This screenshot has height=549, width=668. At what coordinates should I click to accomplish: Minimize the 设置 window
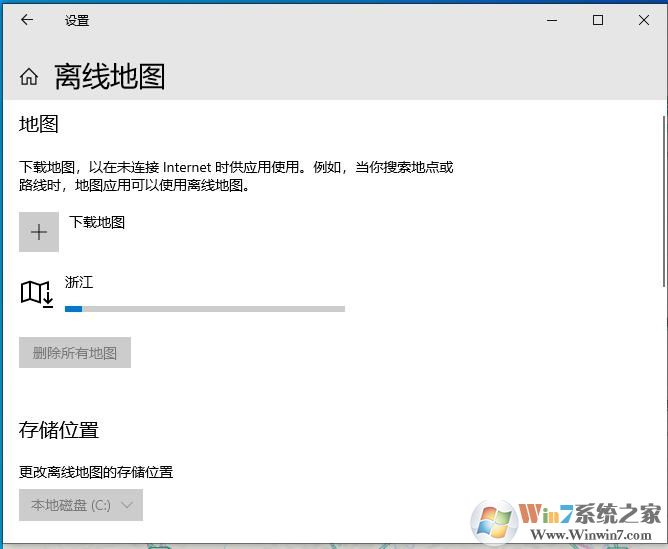pos(552,20)
